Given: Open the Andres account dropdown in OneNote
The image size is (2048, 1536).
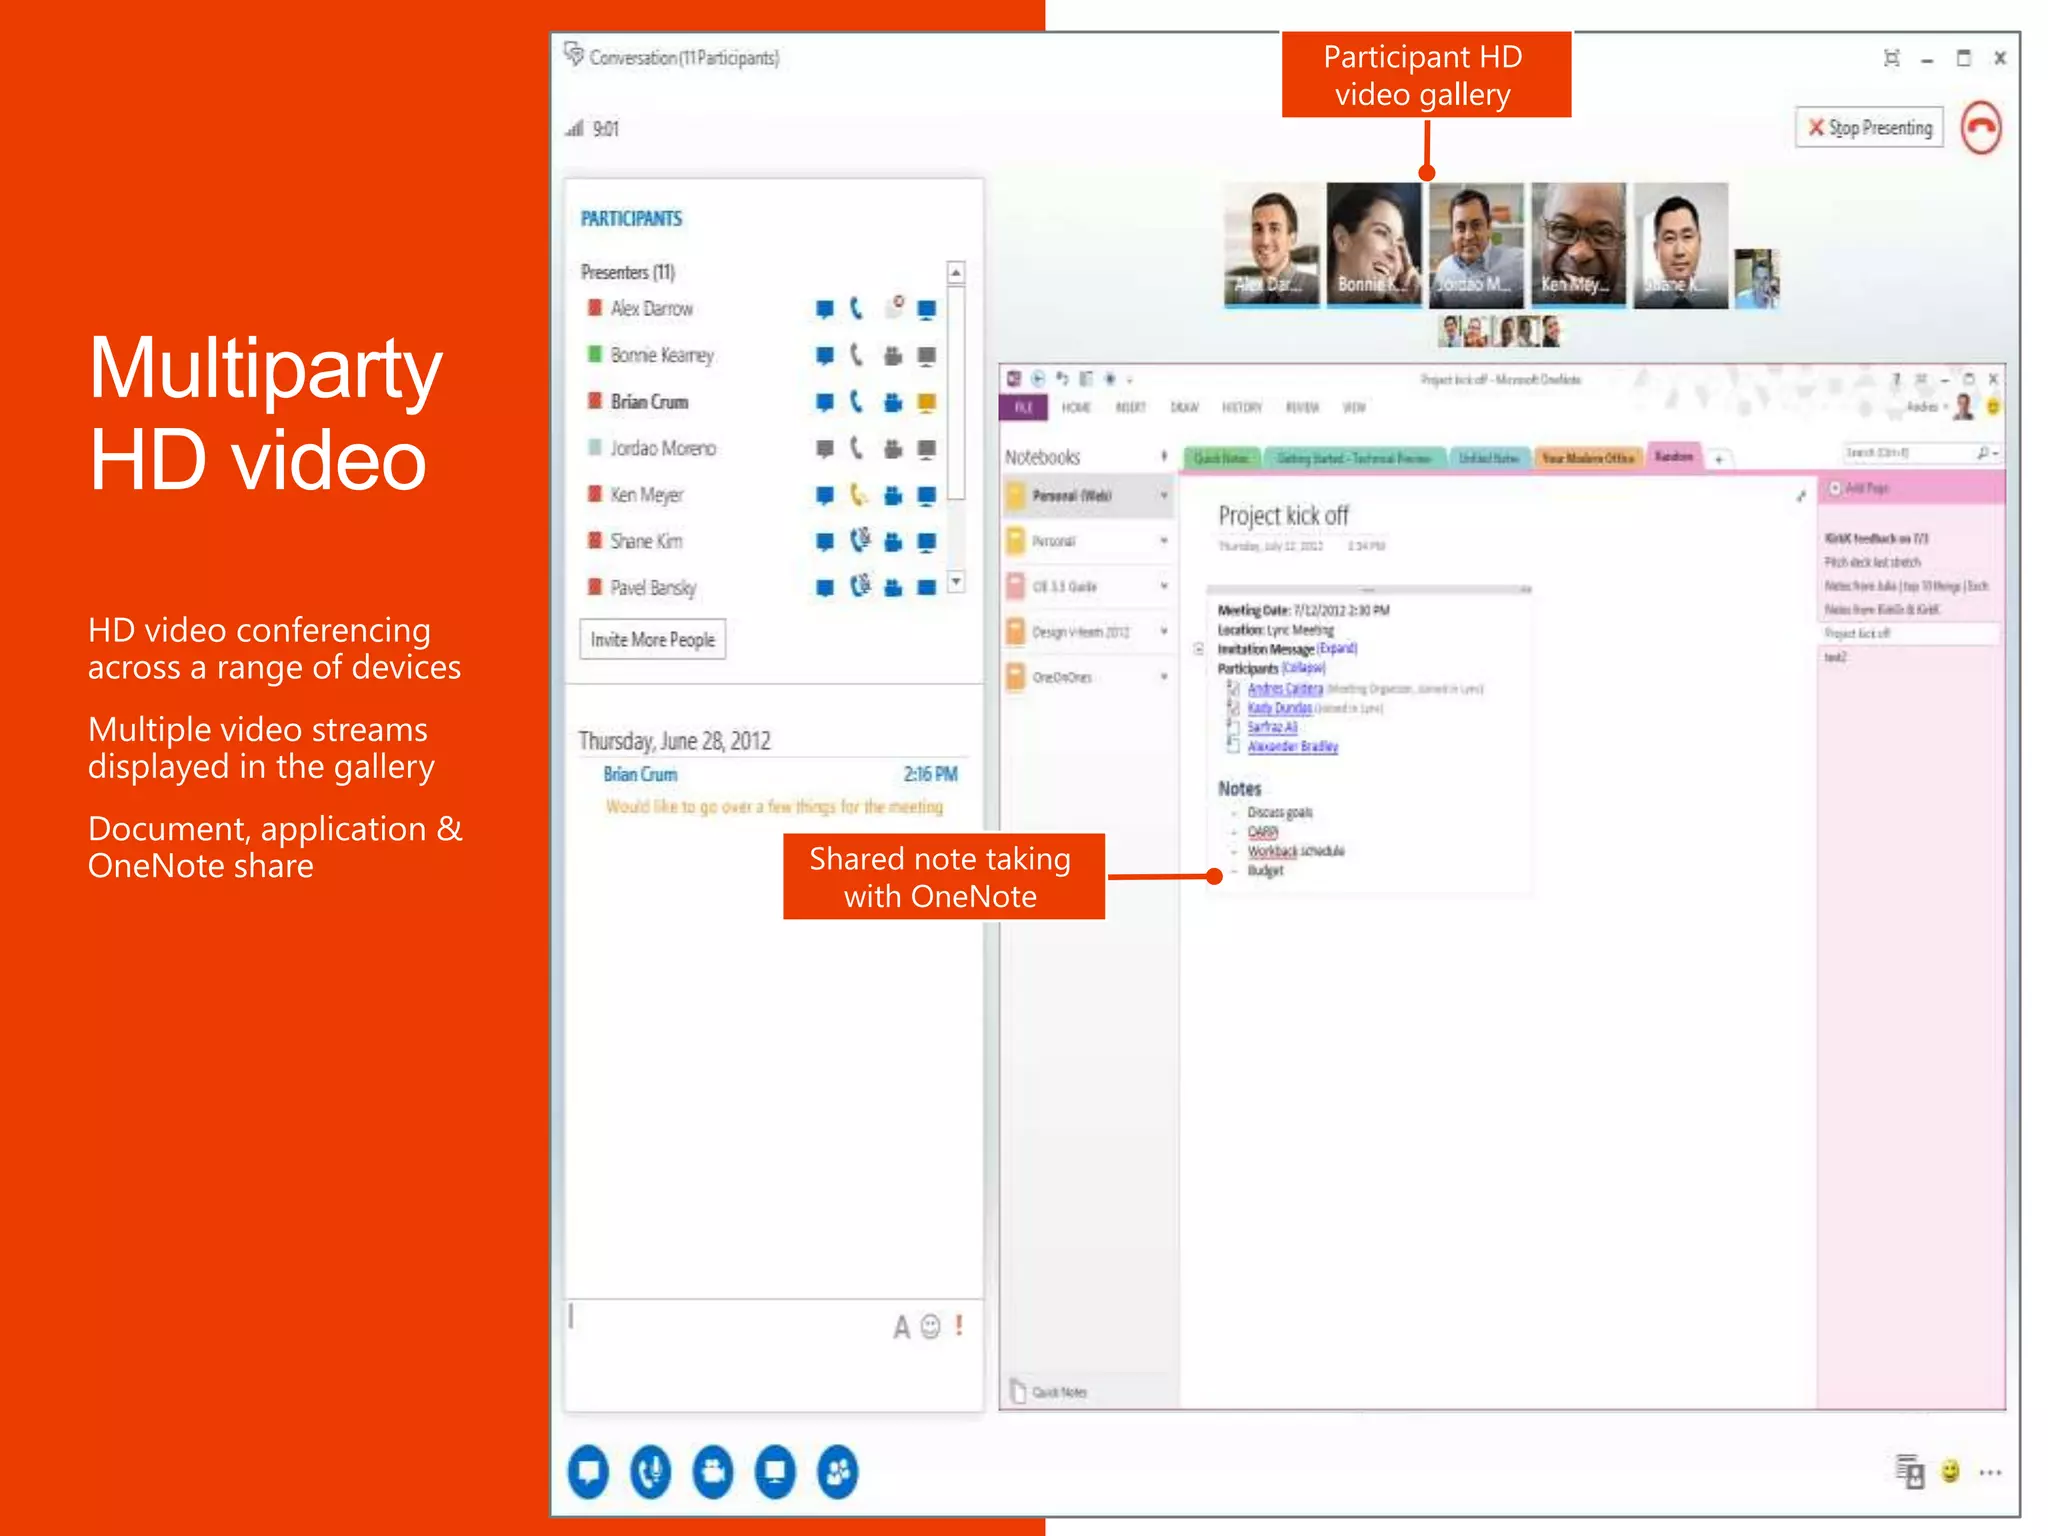Looking at the screenshot, I should pyautogui.click(x=1926, y=406).
